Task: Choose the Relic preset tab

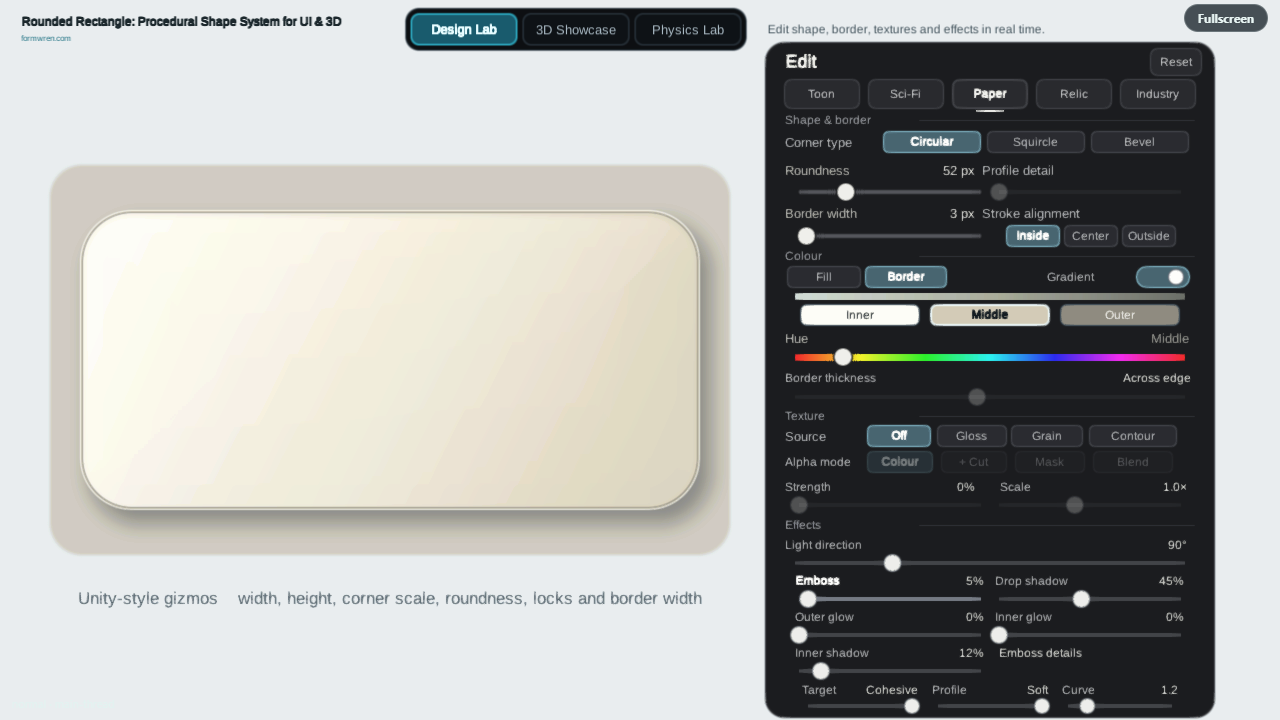Action: 1074,94
